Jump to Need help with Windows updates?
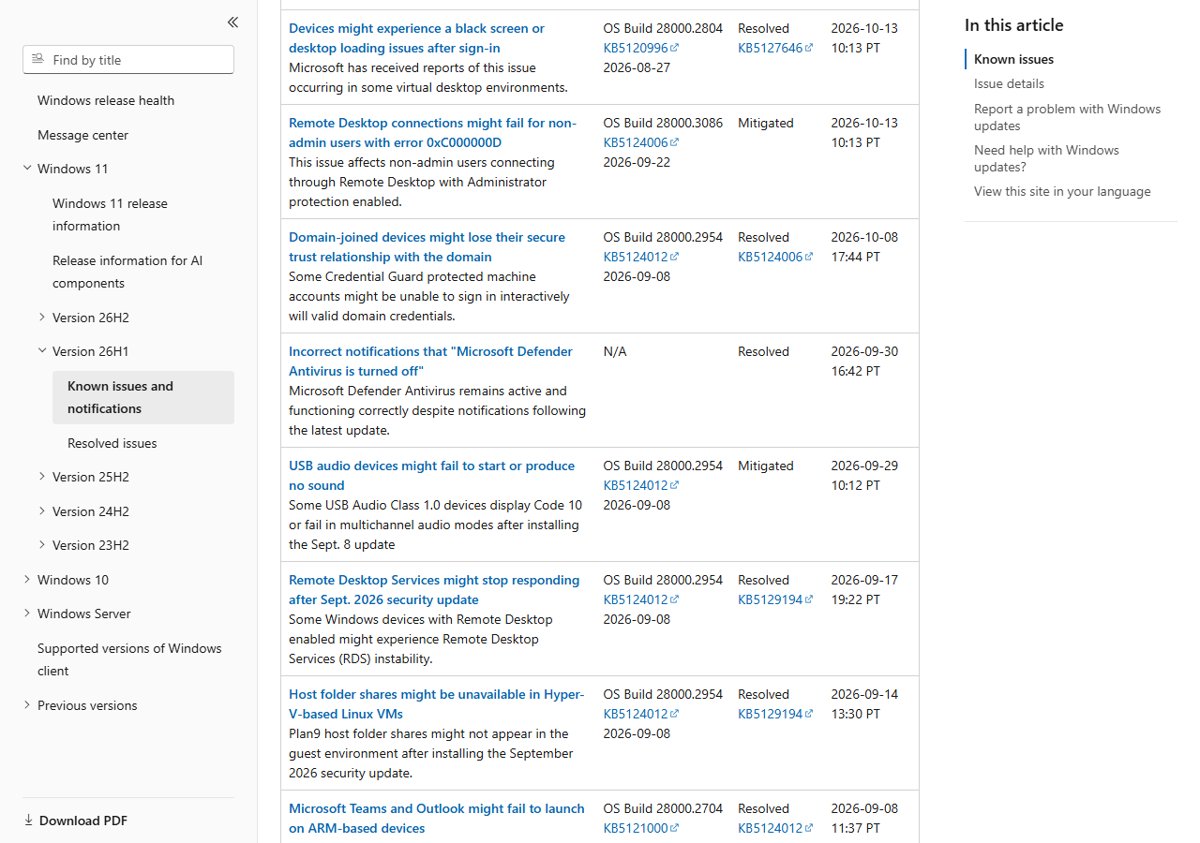The height and width of the screenshot is (843, 1200). point(1046,158)
